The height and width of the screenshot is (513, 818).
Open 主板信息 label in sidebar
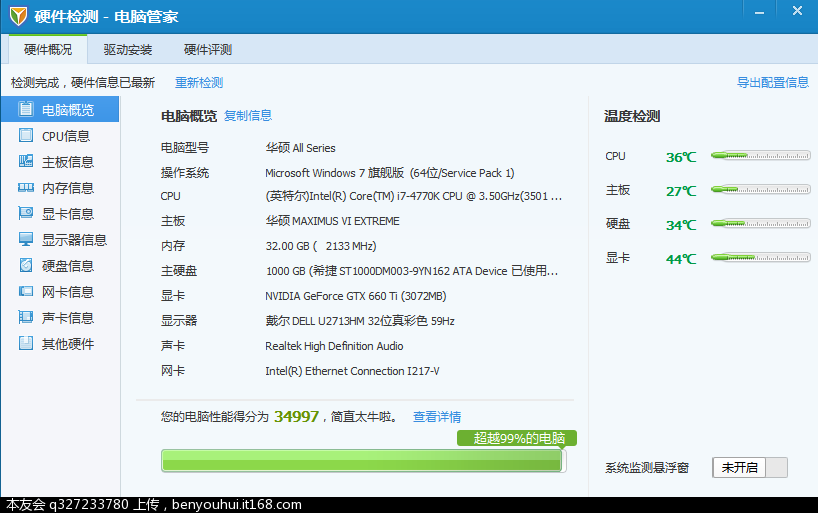click(68, 162)
